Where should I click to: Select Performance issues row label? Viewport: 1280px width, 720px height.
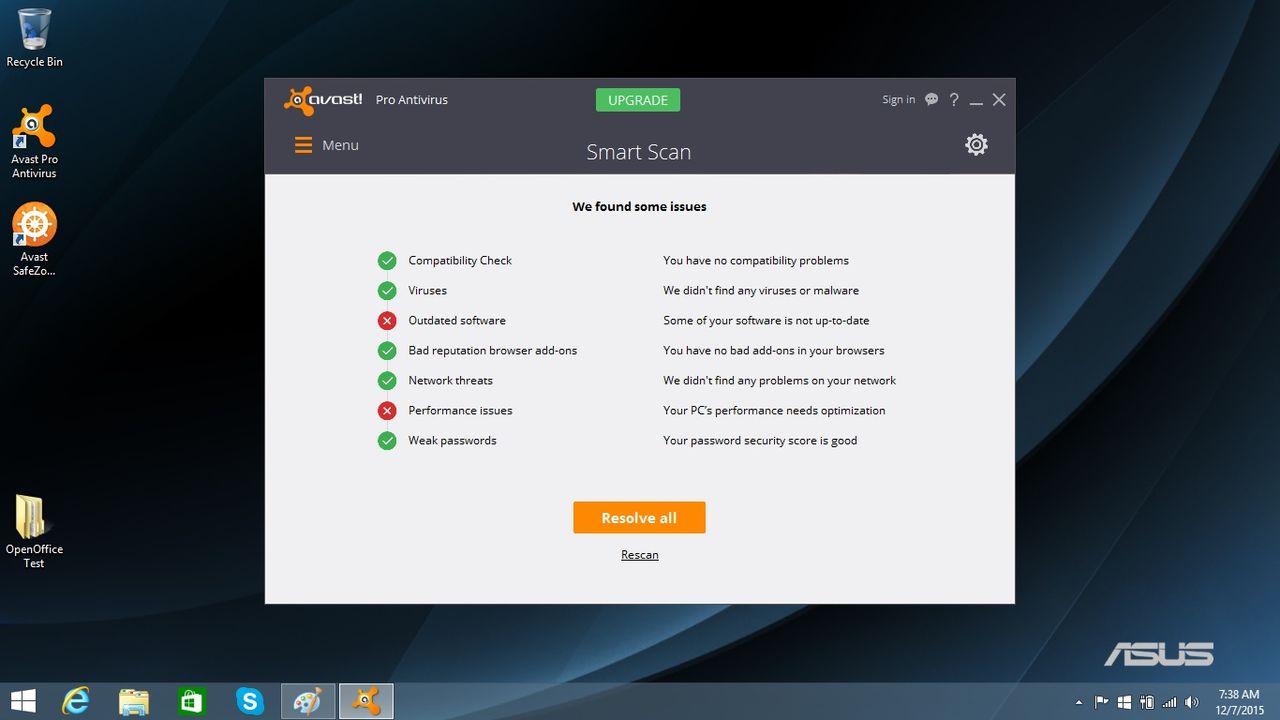[x=460, y=411]
